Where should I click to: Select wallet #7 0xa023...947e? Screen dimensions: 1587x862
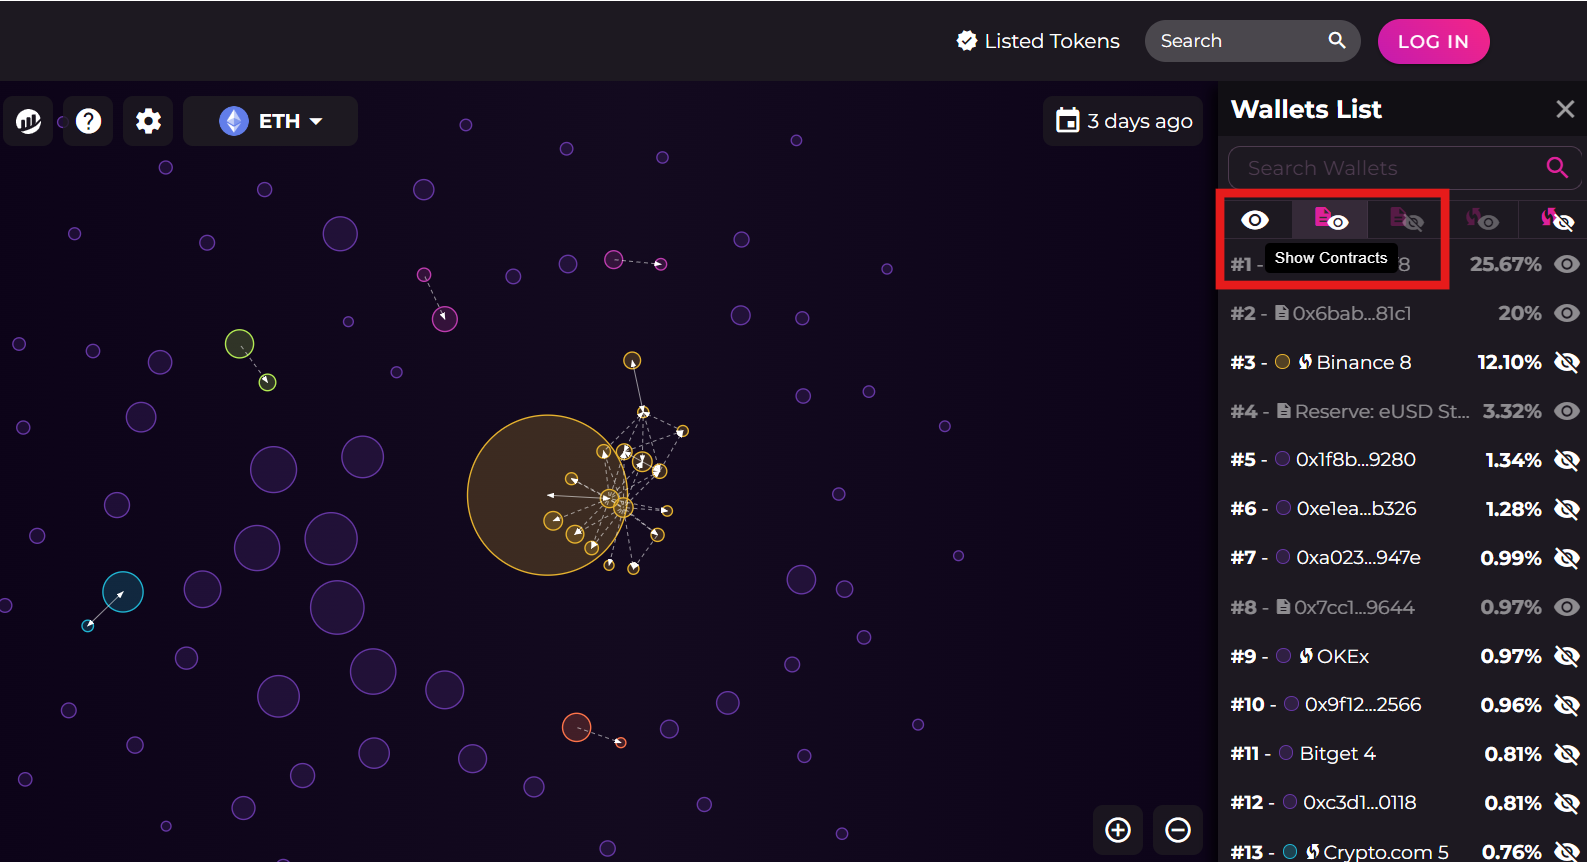(1403, 558)
